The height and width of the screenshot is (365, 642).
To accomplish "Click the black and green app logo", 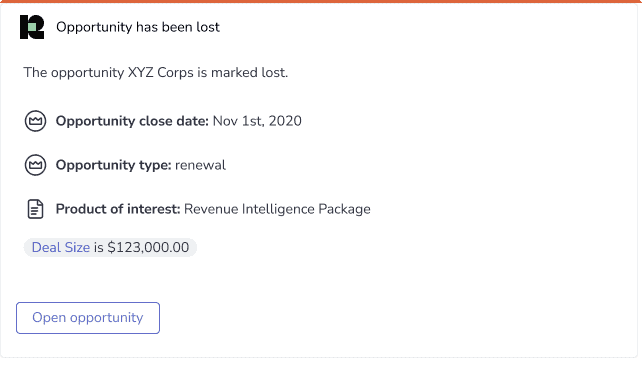I will coord(32,27).
